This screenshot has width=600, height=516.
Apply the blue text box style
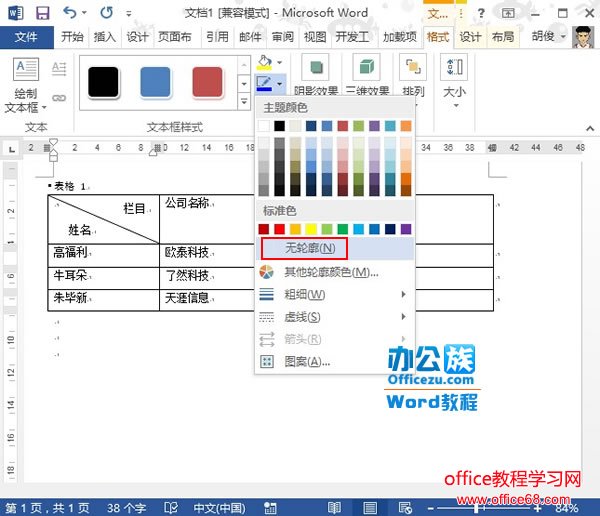tap(155, 82)
